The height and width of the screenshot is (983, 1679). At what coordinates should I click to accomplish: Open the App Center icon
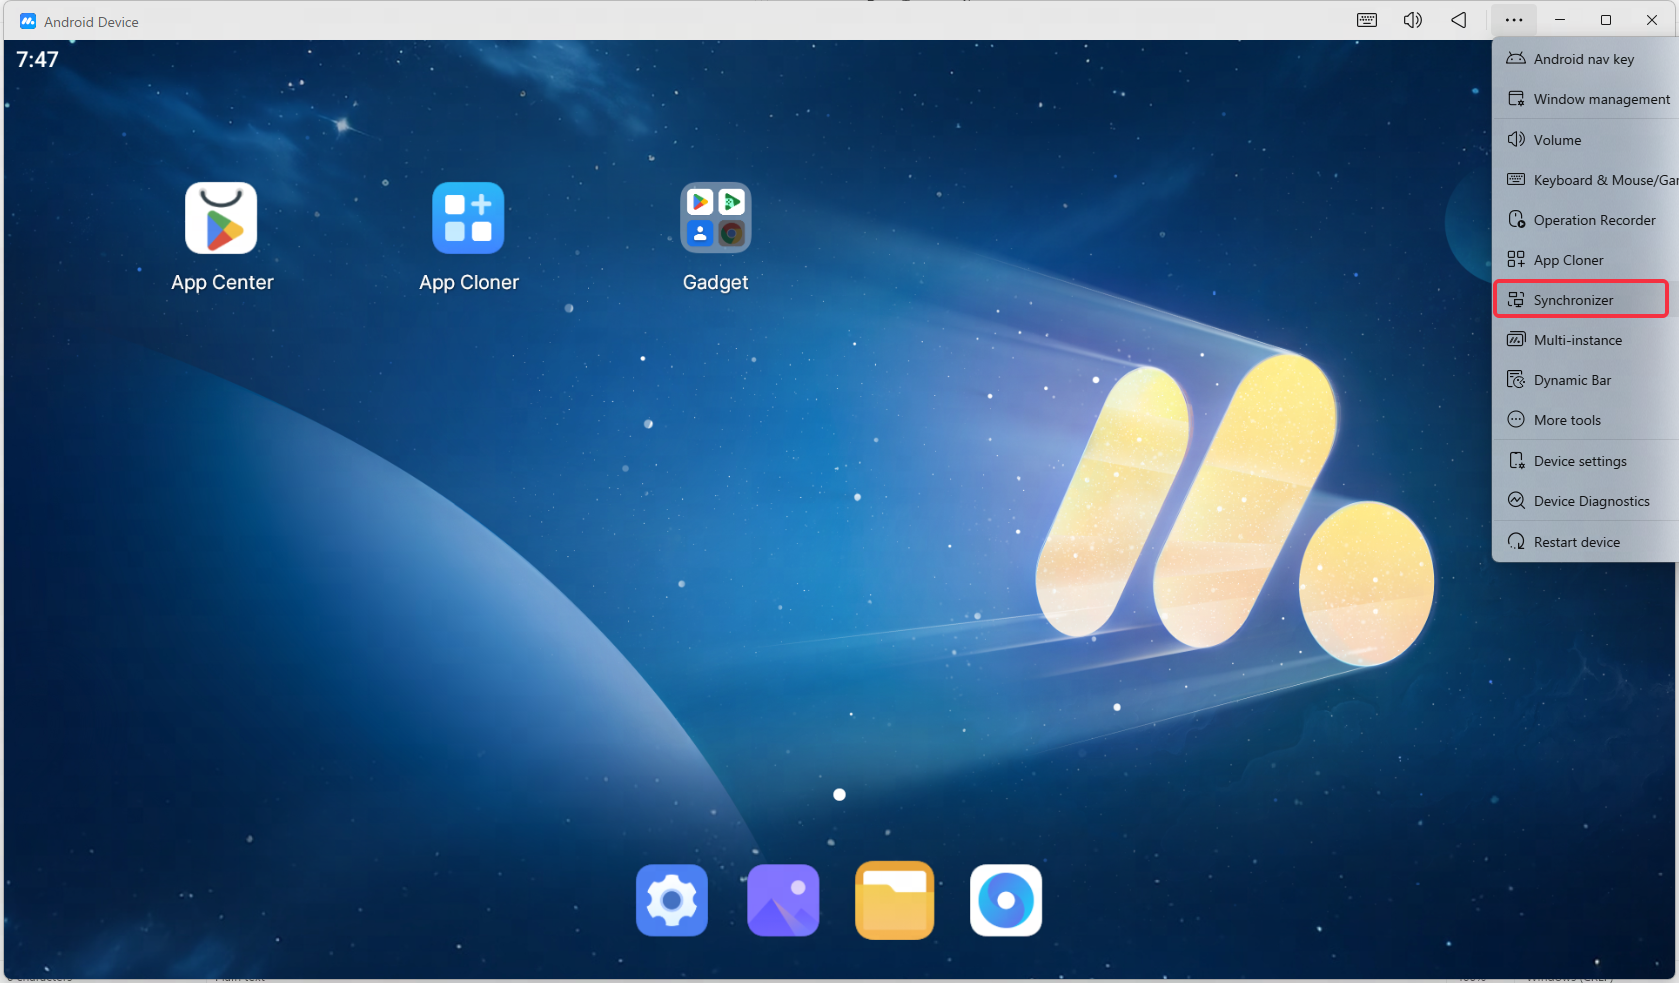point(221,218)
